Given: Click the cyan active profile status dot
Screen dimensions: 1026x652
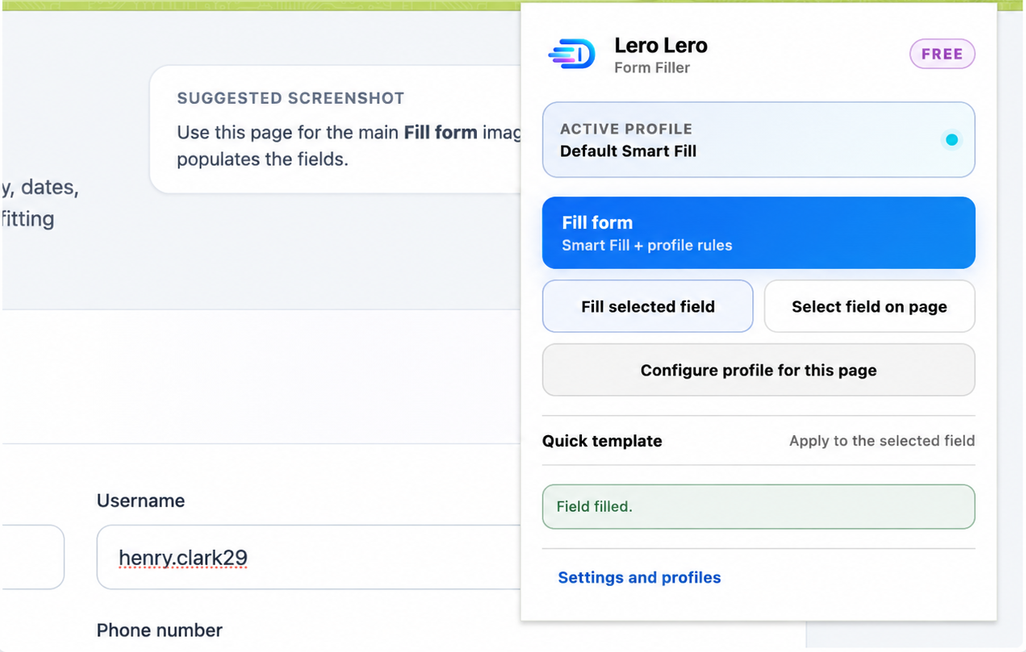Looking at the screenshot, I should pyautogui.click(x=951, y=139).
